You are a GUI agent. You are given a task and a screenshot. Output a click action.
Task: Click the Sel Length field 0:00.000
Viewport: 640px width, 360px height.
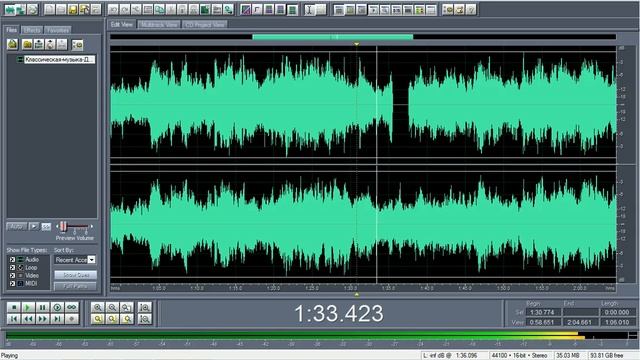617,312
